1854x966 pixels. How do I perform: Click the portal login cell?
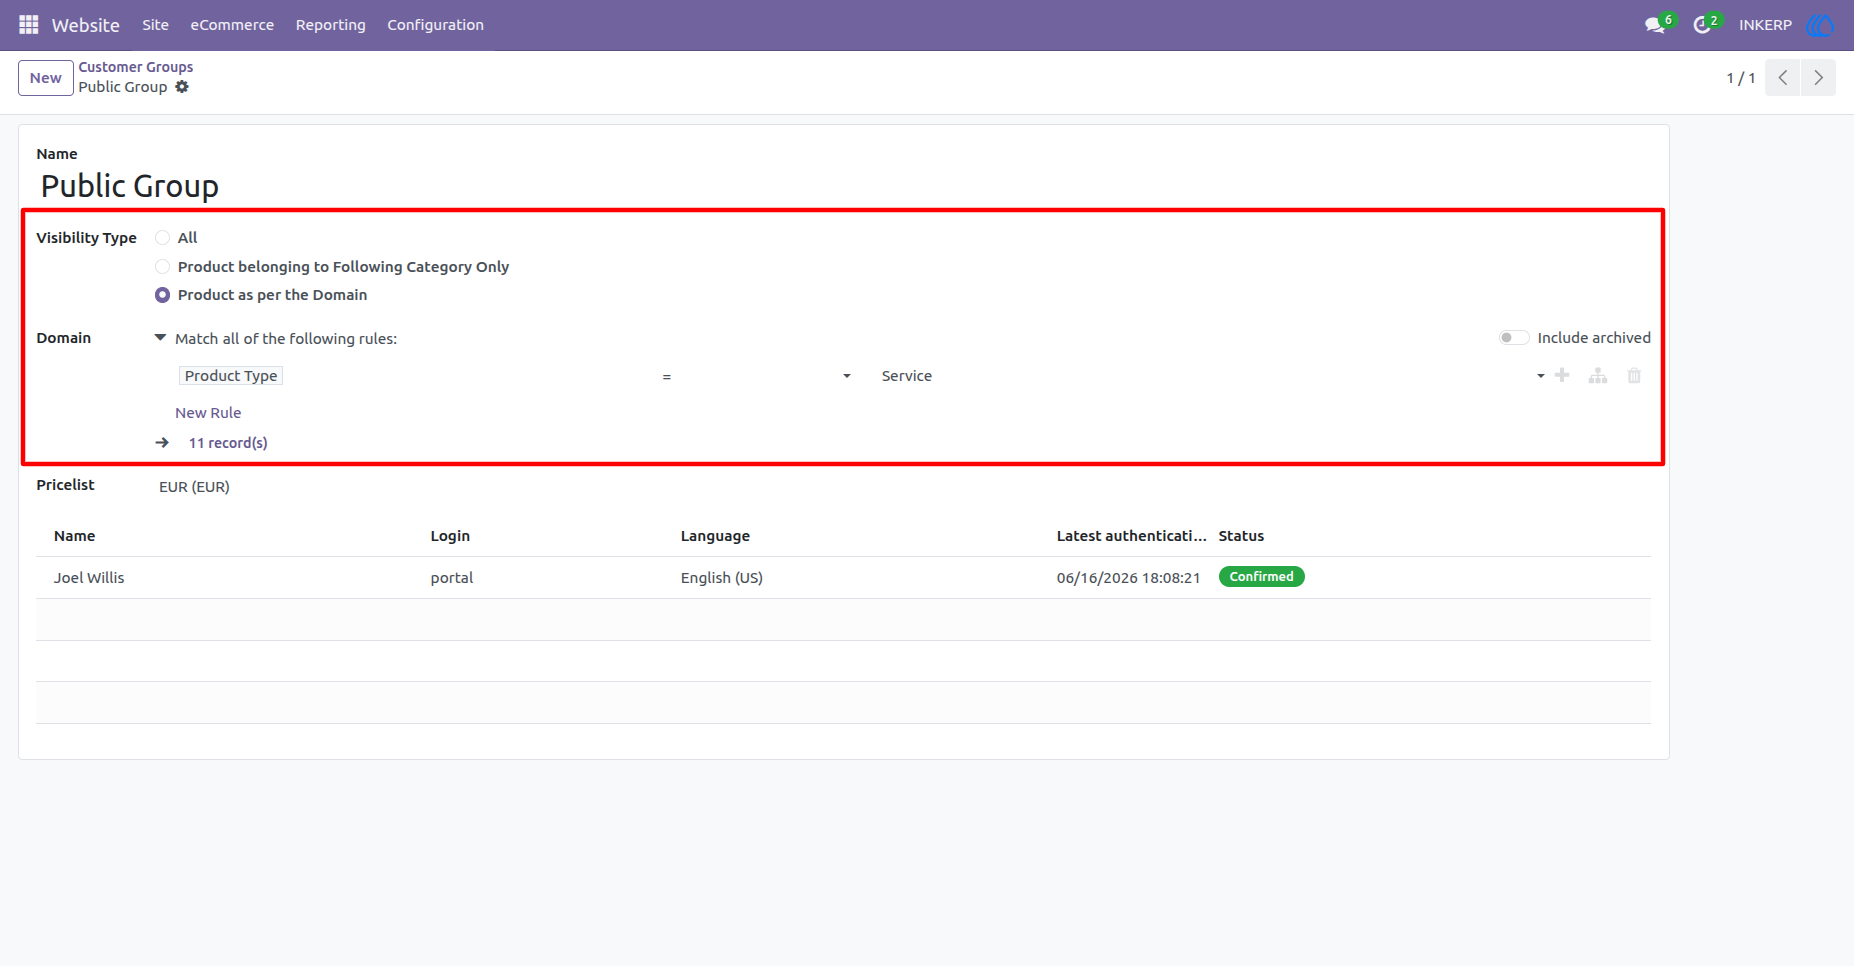coord(452,578)
